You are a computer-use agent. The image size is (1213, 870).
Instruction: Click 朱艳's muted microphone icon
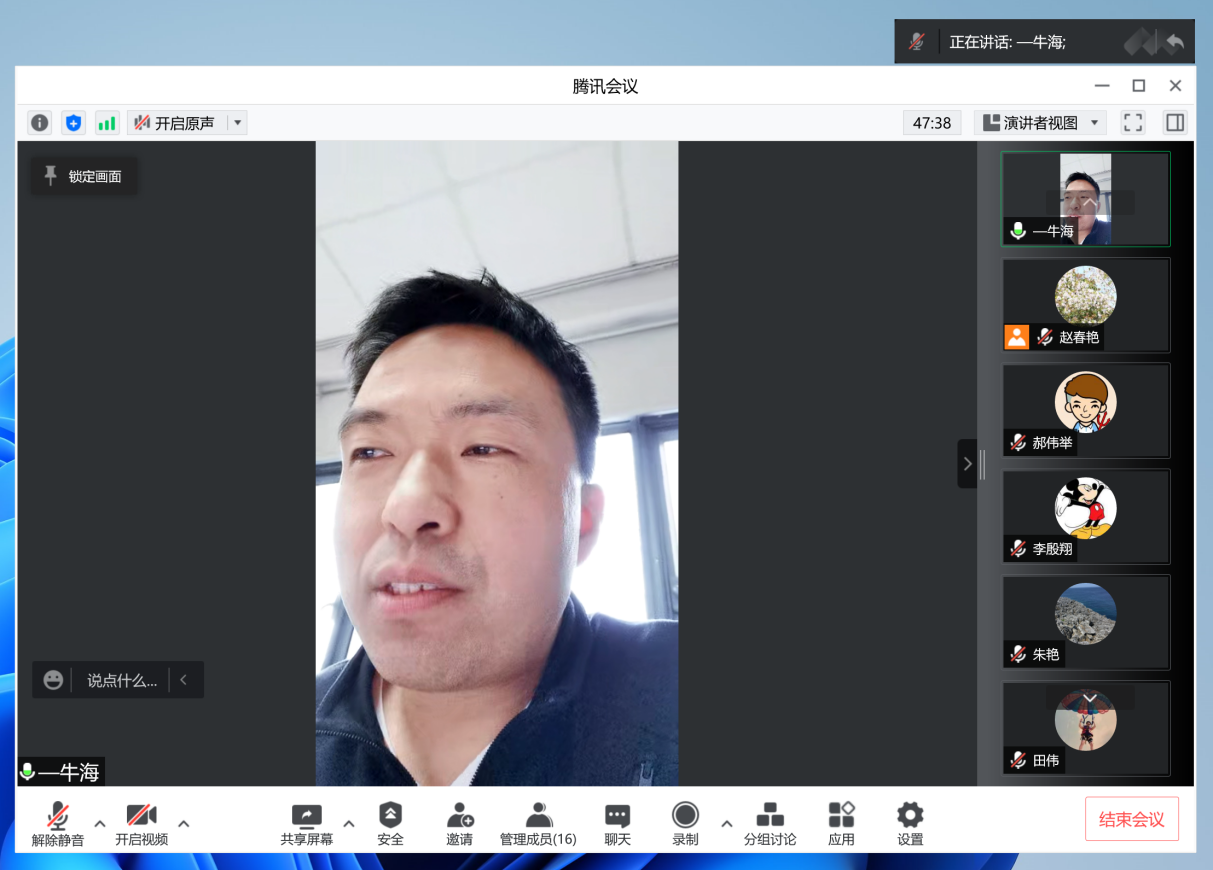1019,654
